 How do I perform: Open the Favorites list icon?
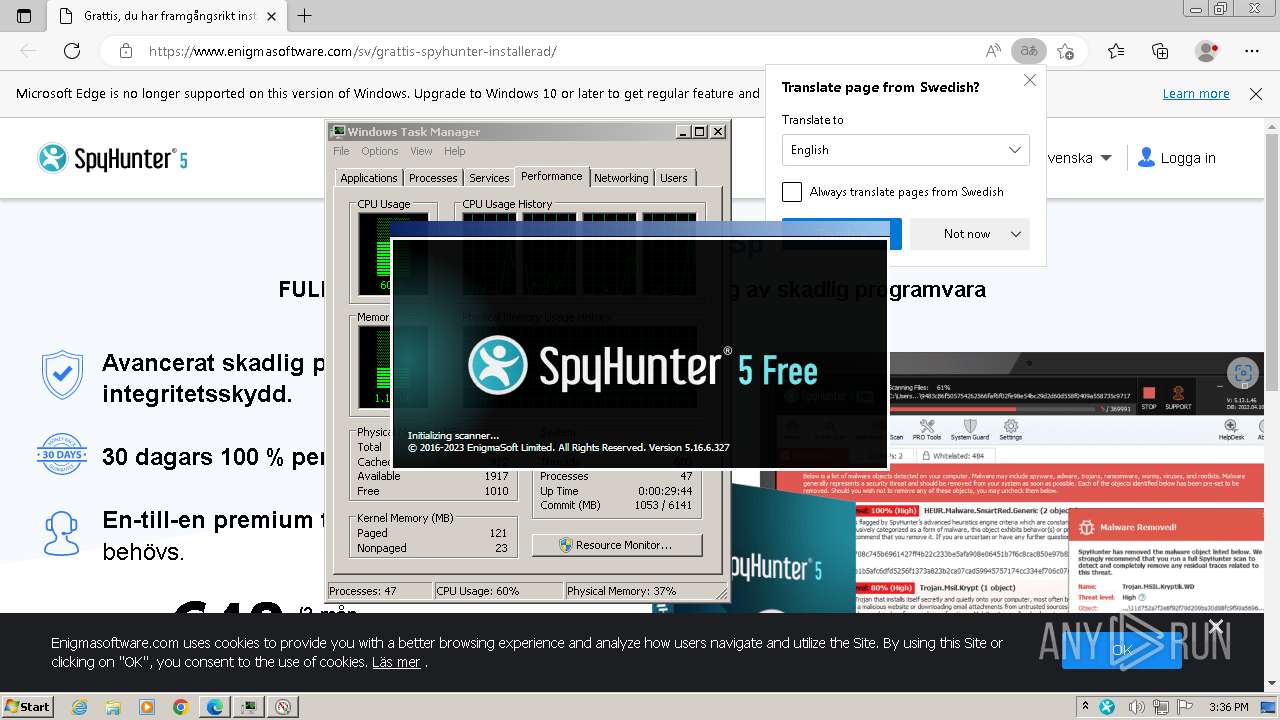(1116, 51)
